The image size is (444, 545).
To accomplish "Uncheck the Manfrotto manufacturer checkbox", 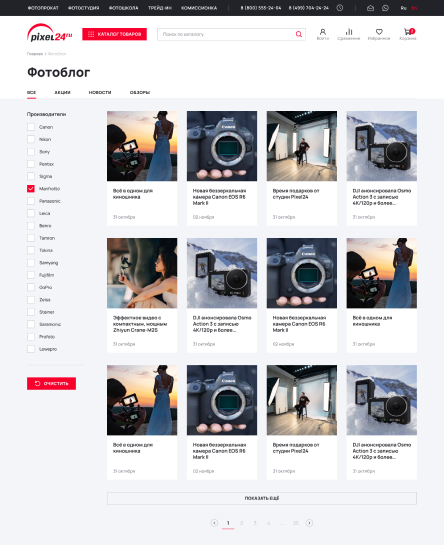I will (x=31, y=188).
